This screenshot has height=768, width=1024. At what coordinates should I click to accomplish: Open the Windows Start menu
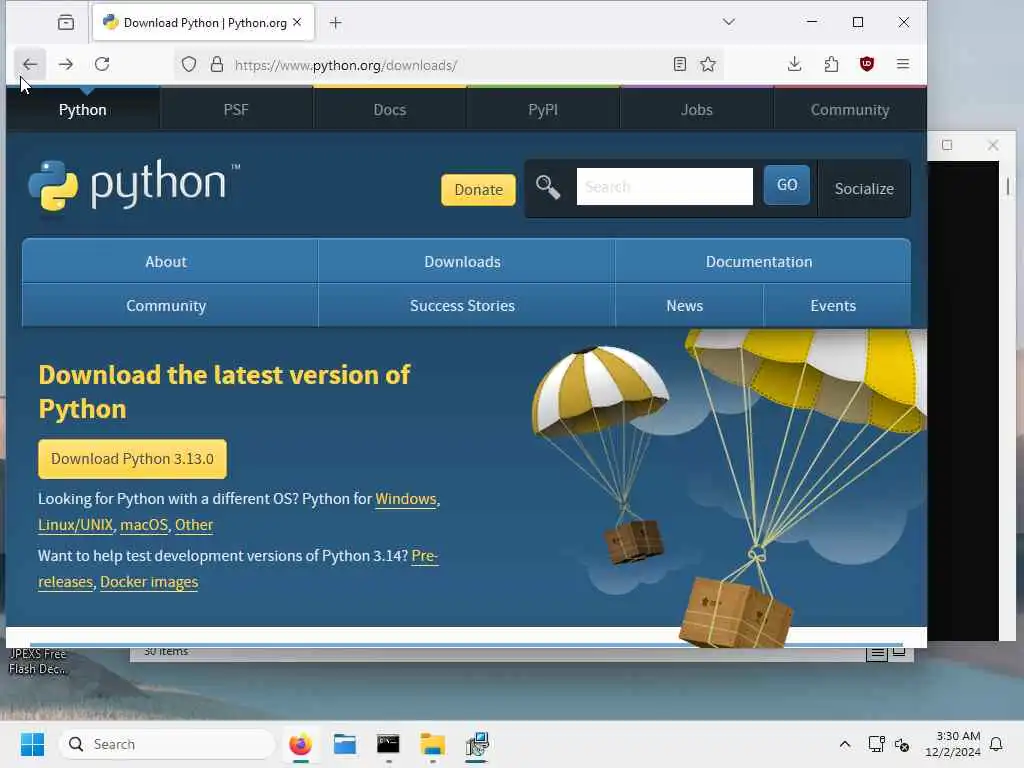32,744
